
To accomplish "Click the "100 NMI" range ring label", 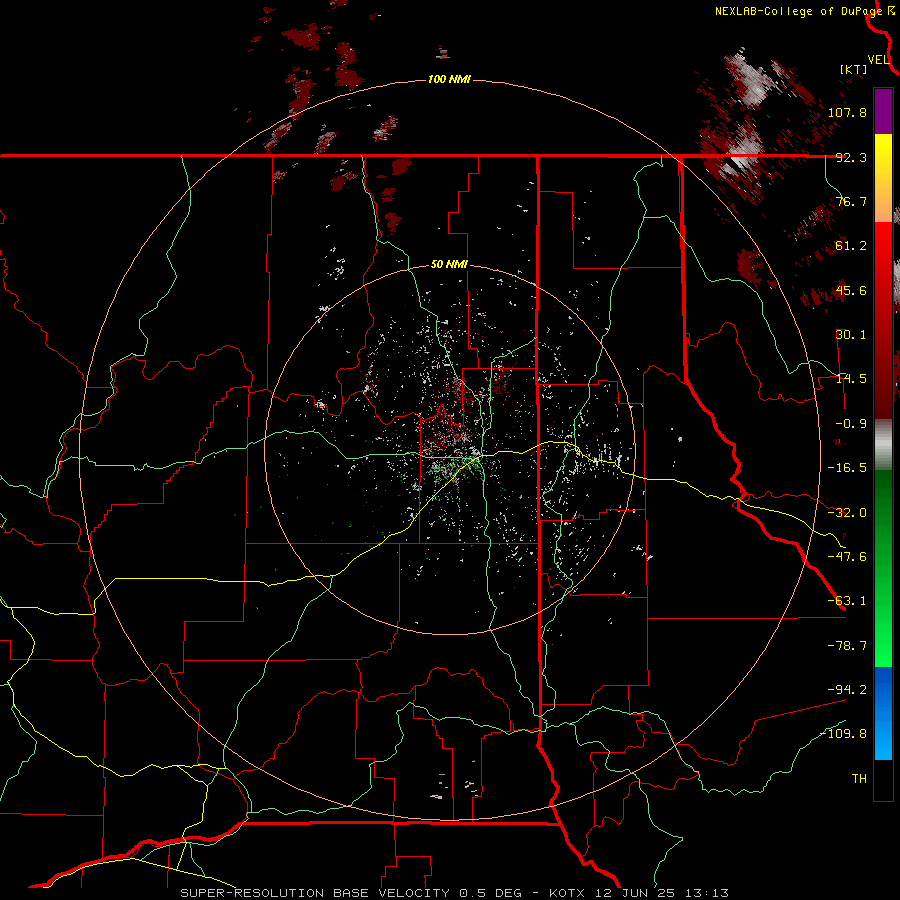I will [x=449, y=79].
